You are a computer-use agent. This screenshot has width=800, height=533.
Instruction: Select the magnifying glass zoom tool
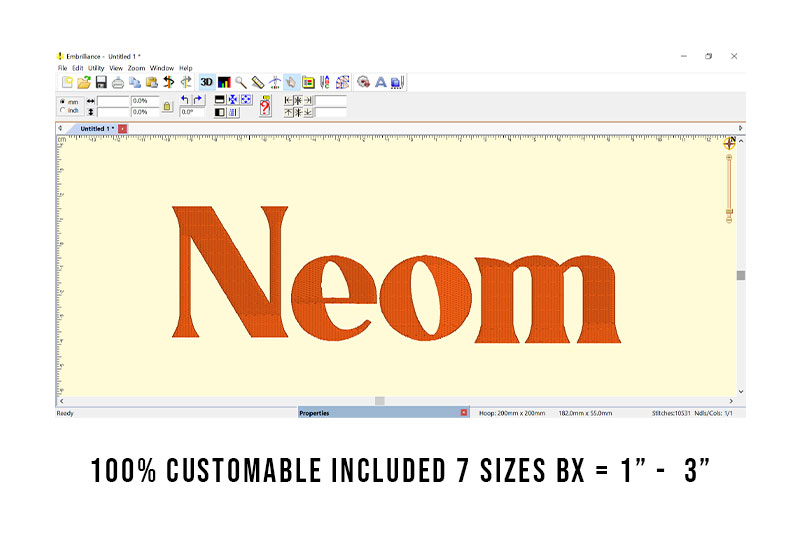pos(241,82)
